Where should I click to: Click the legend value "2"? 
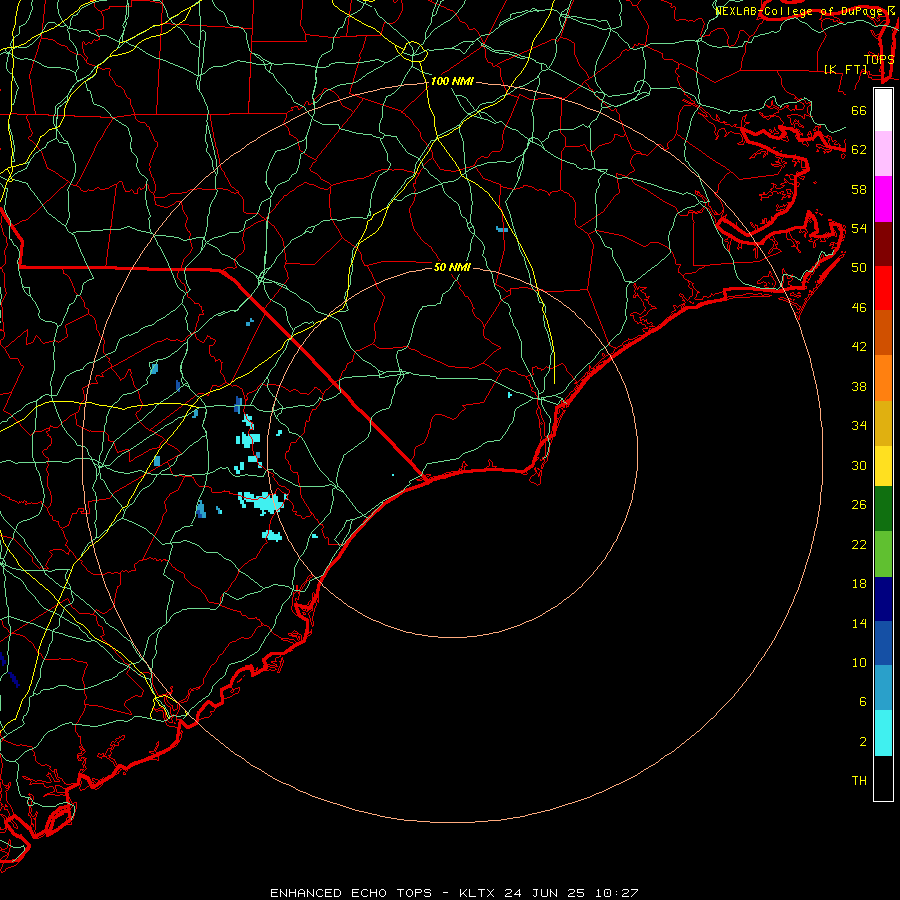coord(862,742)
